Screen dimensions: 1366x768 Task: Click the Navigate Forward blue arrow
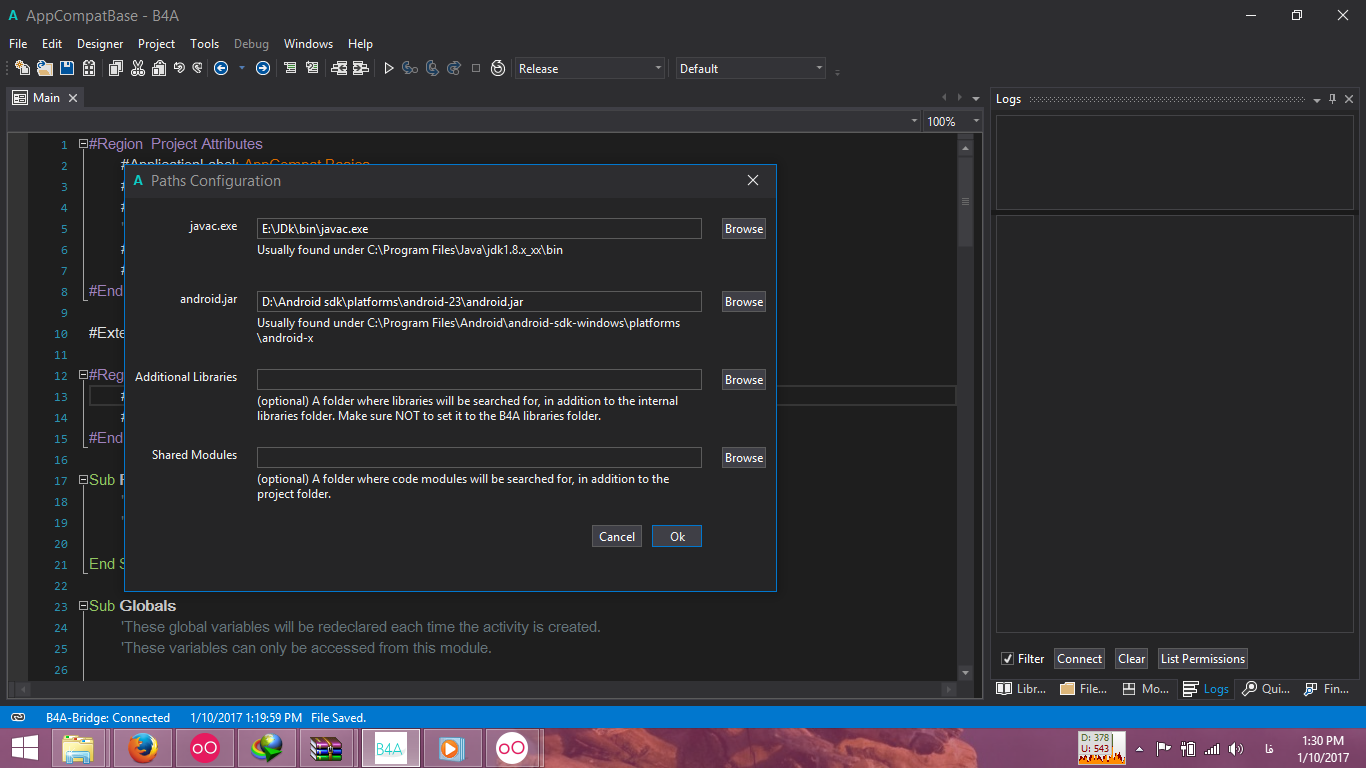tap(262, 68)
